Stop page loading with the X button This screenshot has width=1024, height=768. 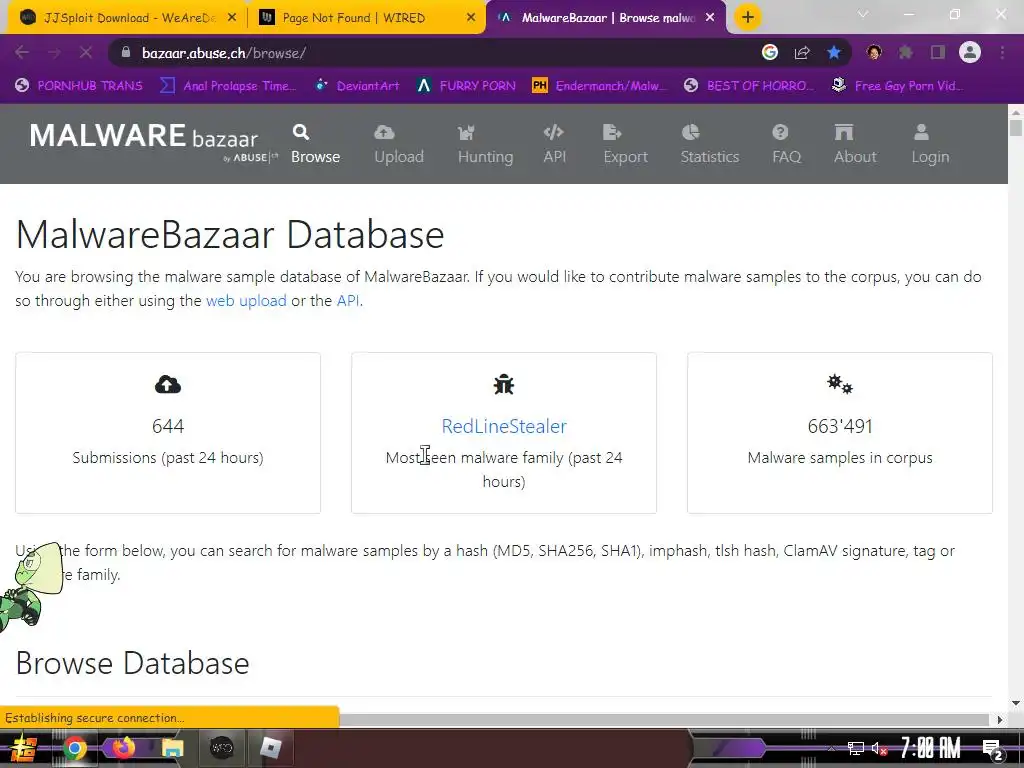[x=86, y=53]
